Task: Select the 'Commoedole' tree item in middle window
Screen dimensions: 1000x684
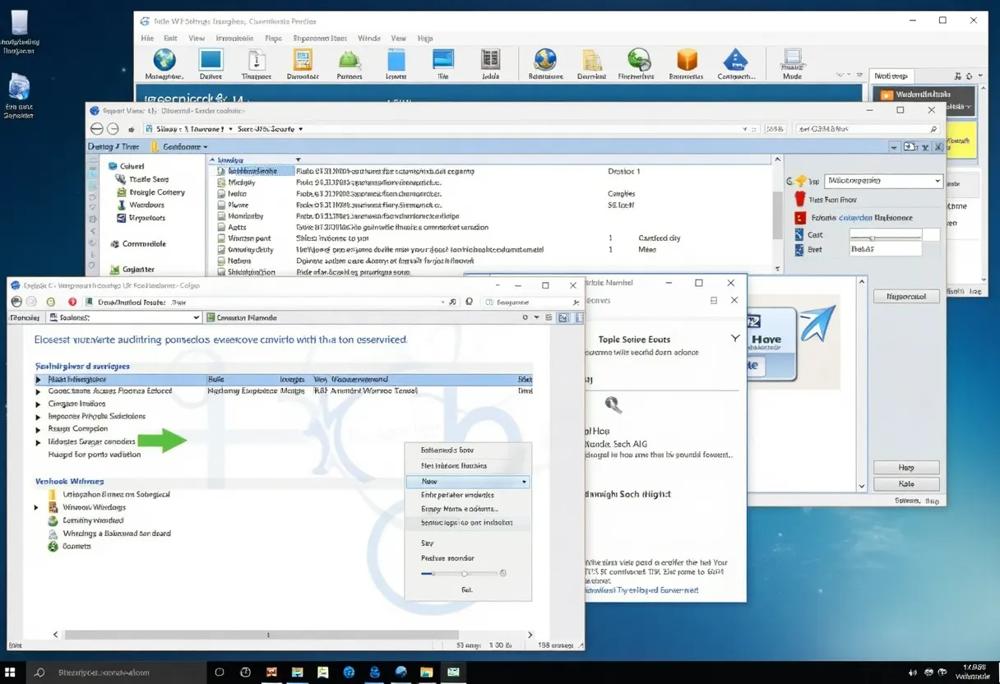Action: [138, 244]
